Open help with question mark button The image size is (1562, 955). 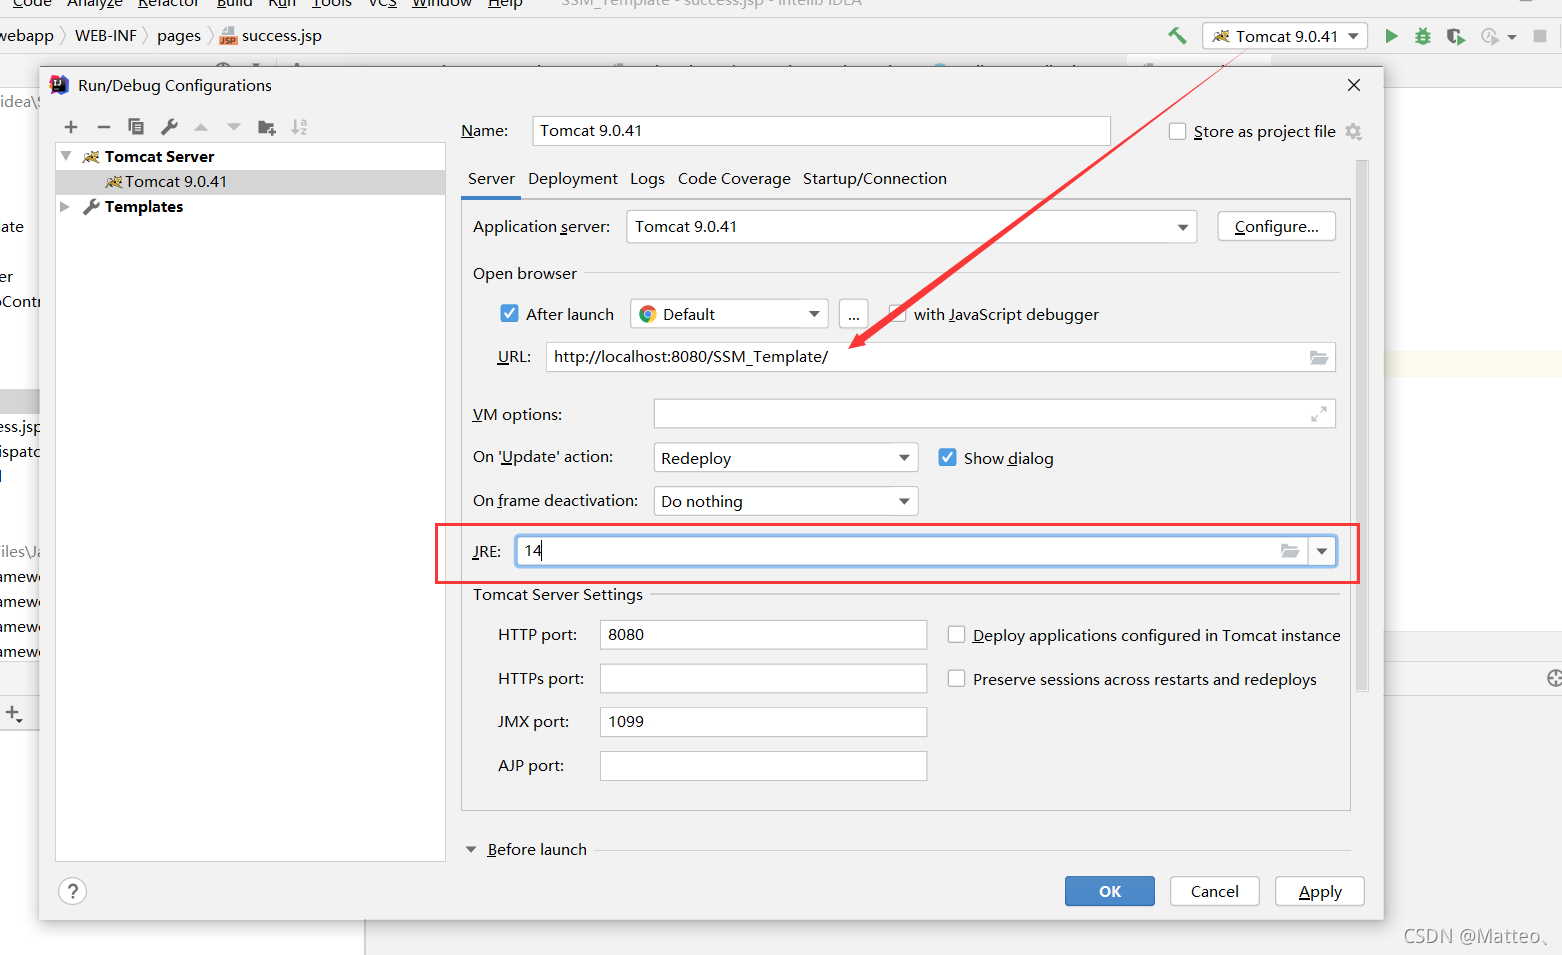pos(73,891)
